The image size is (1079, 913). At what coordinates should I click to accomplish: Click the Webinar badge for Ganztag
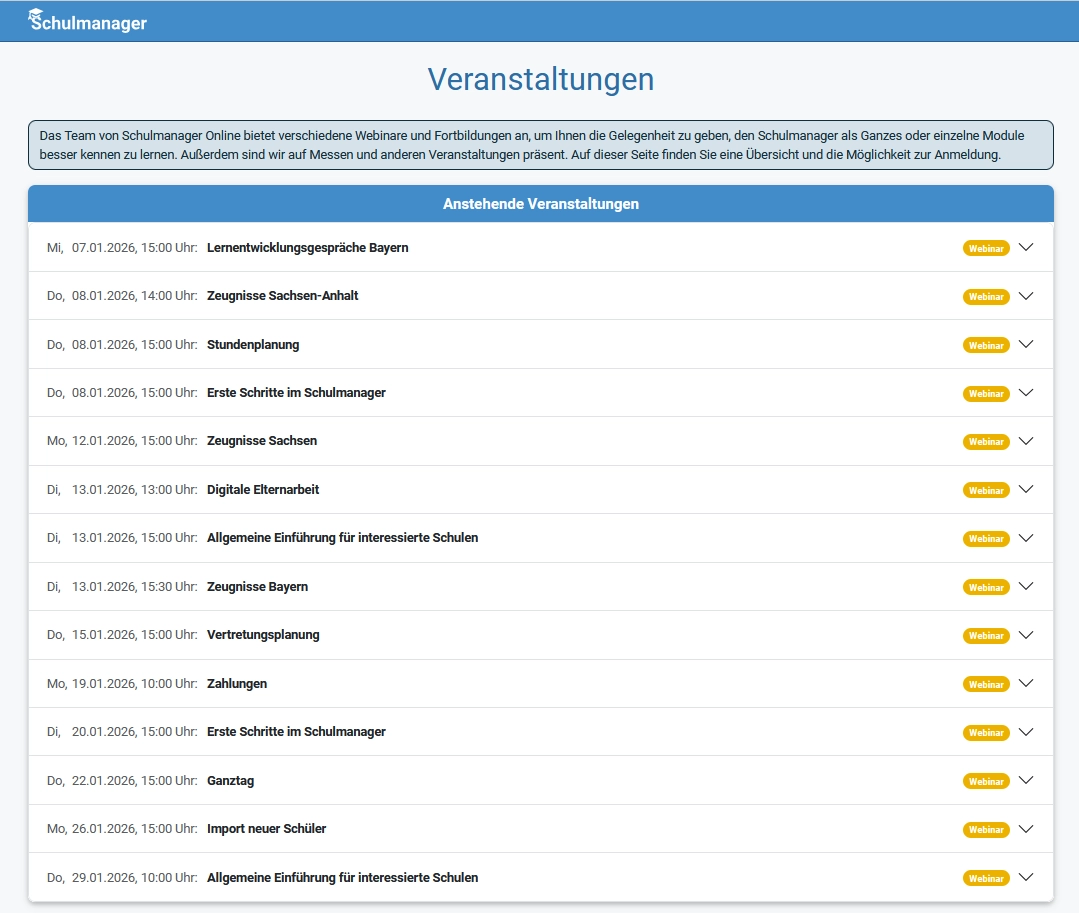click(986, 780)
